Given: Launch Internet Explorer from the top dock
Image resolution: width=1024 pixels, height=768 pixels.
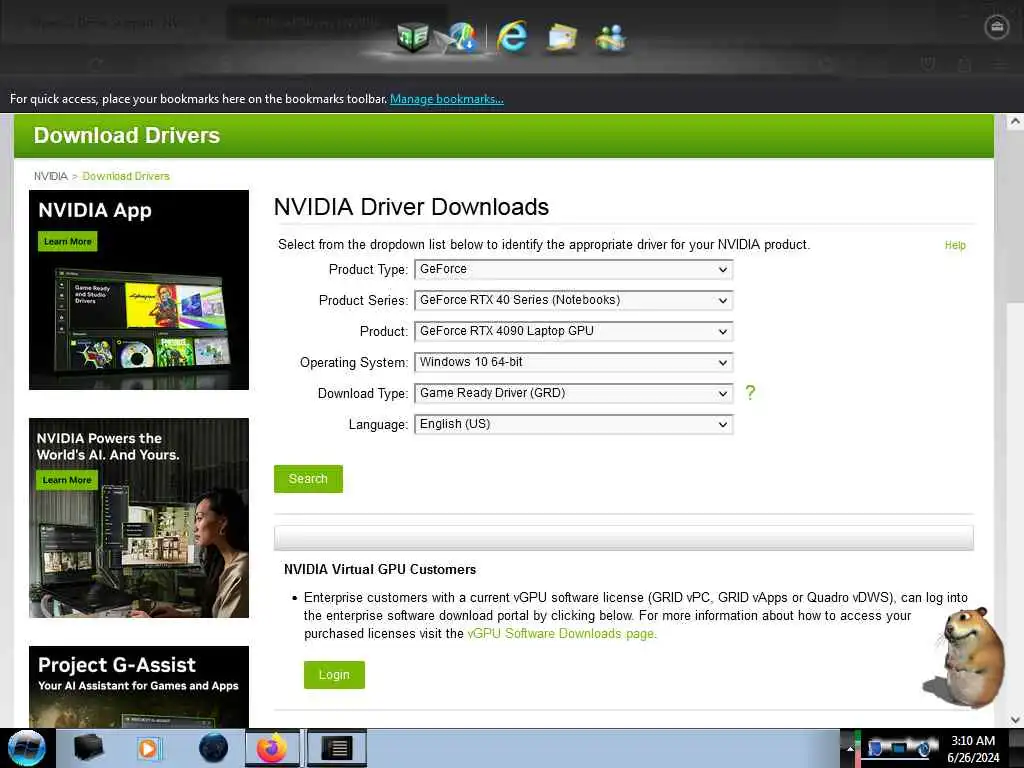Looking at the screenshot, I should (x=512, y=36).
